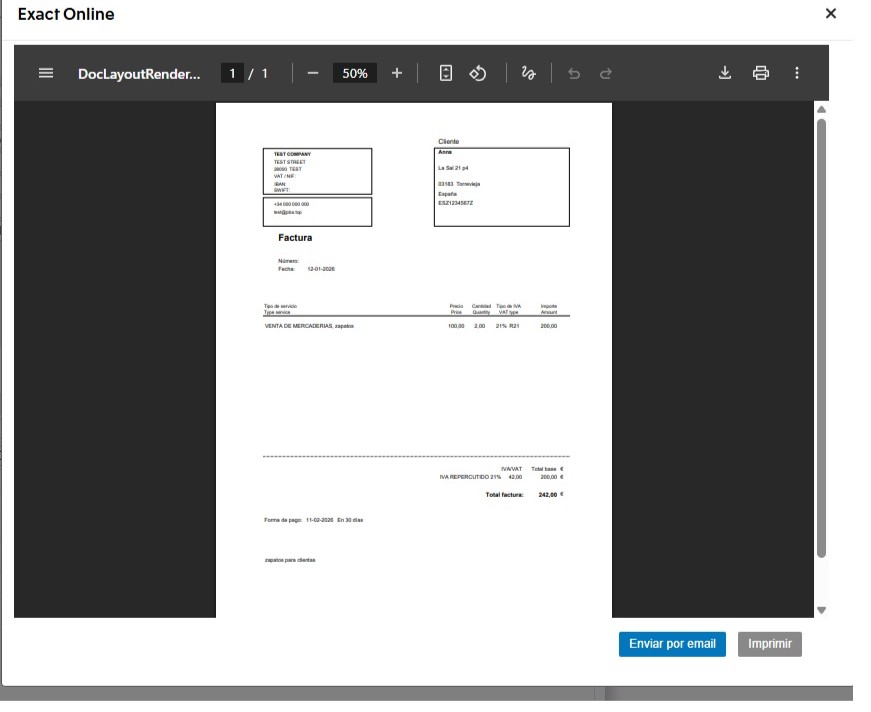Click the scrollbar down arrow
The image size is (871, 712).
(822, 609)
